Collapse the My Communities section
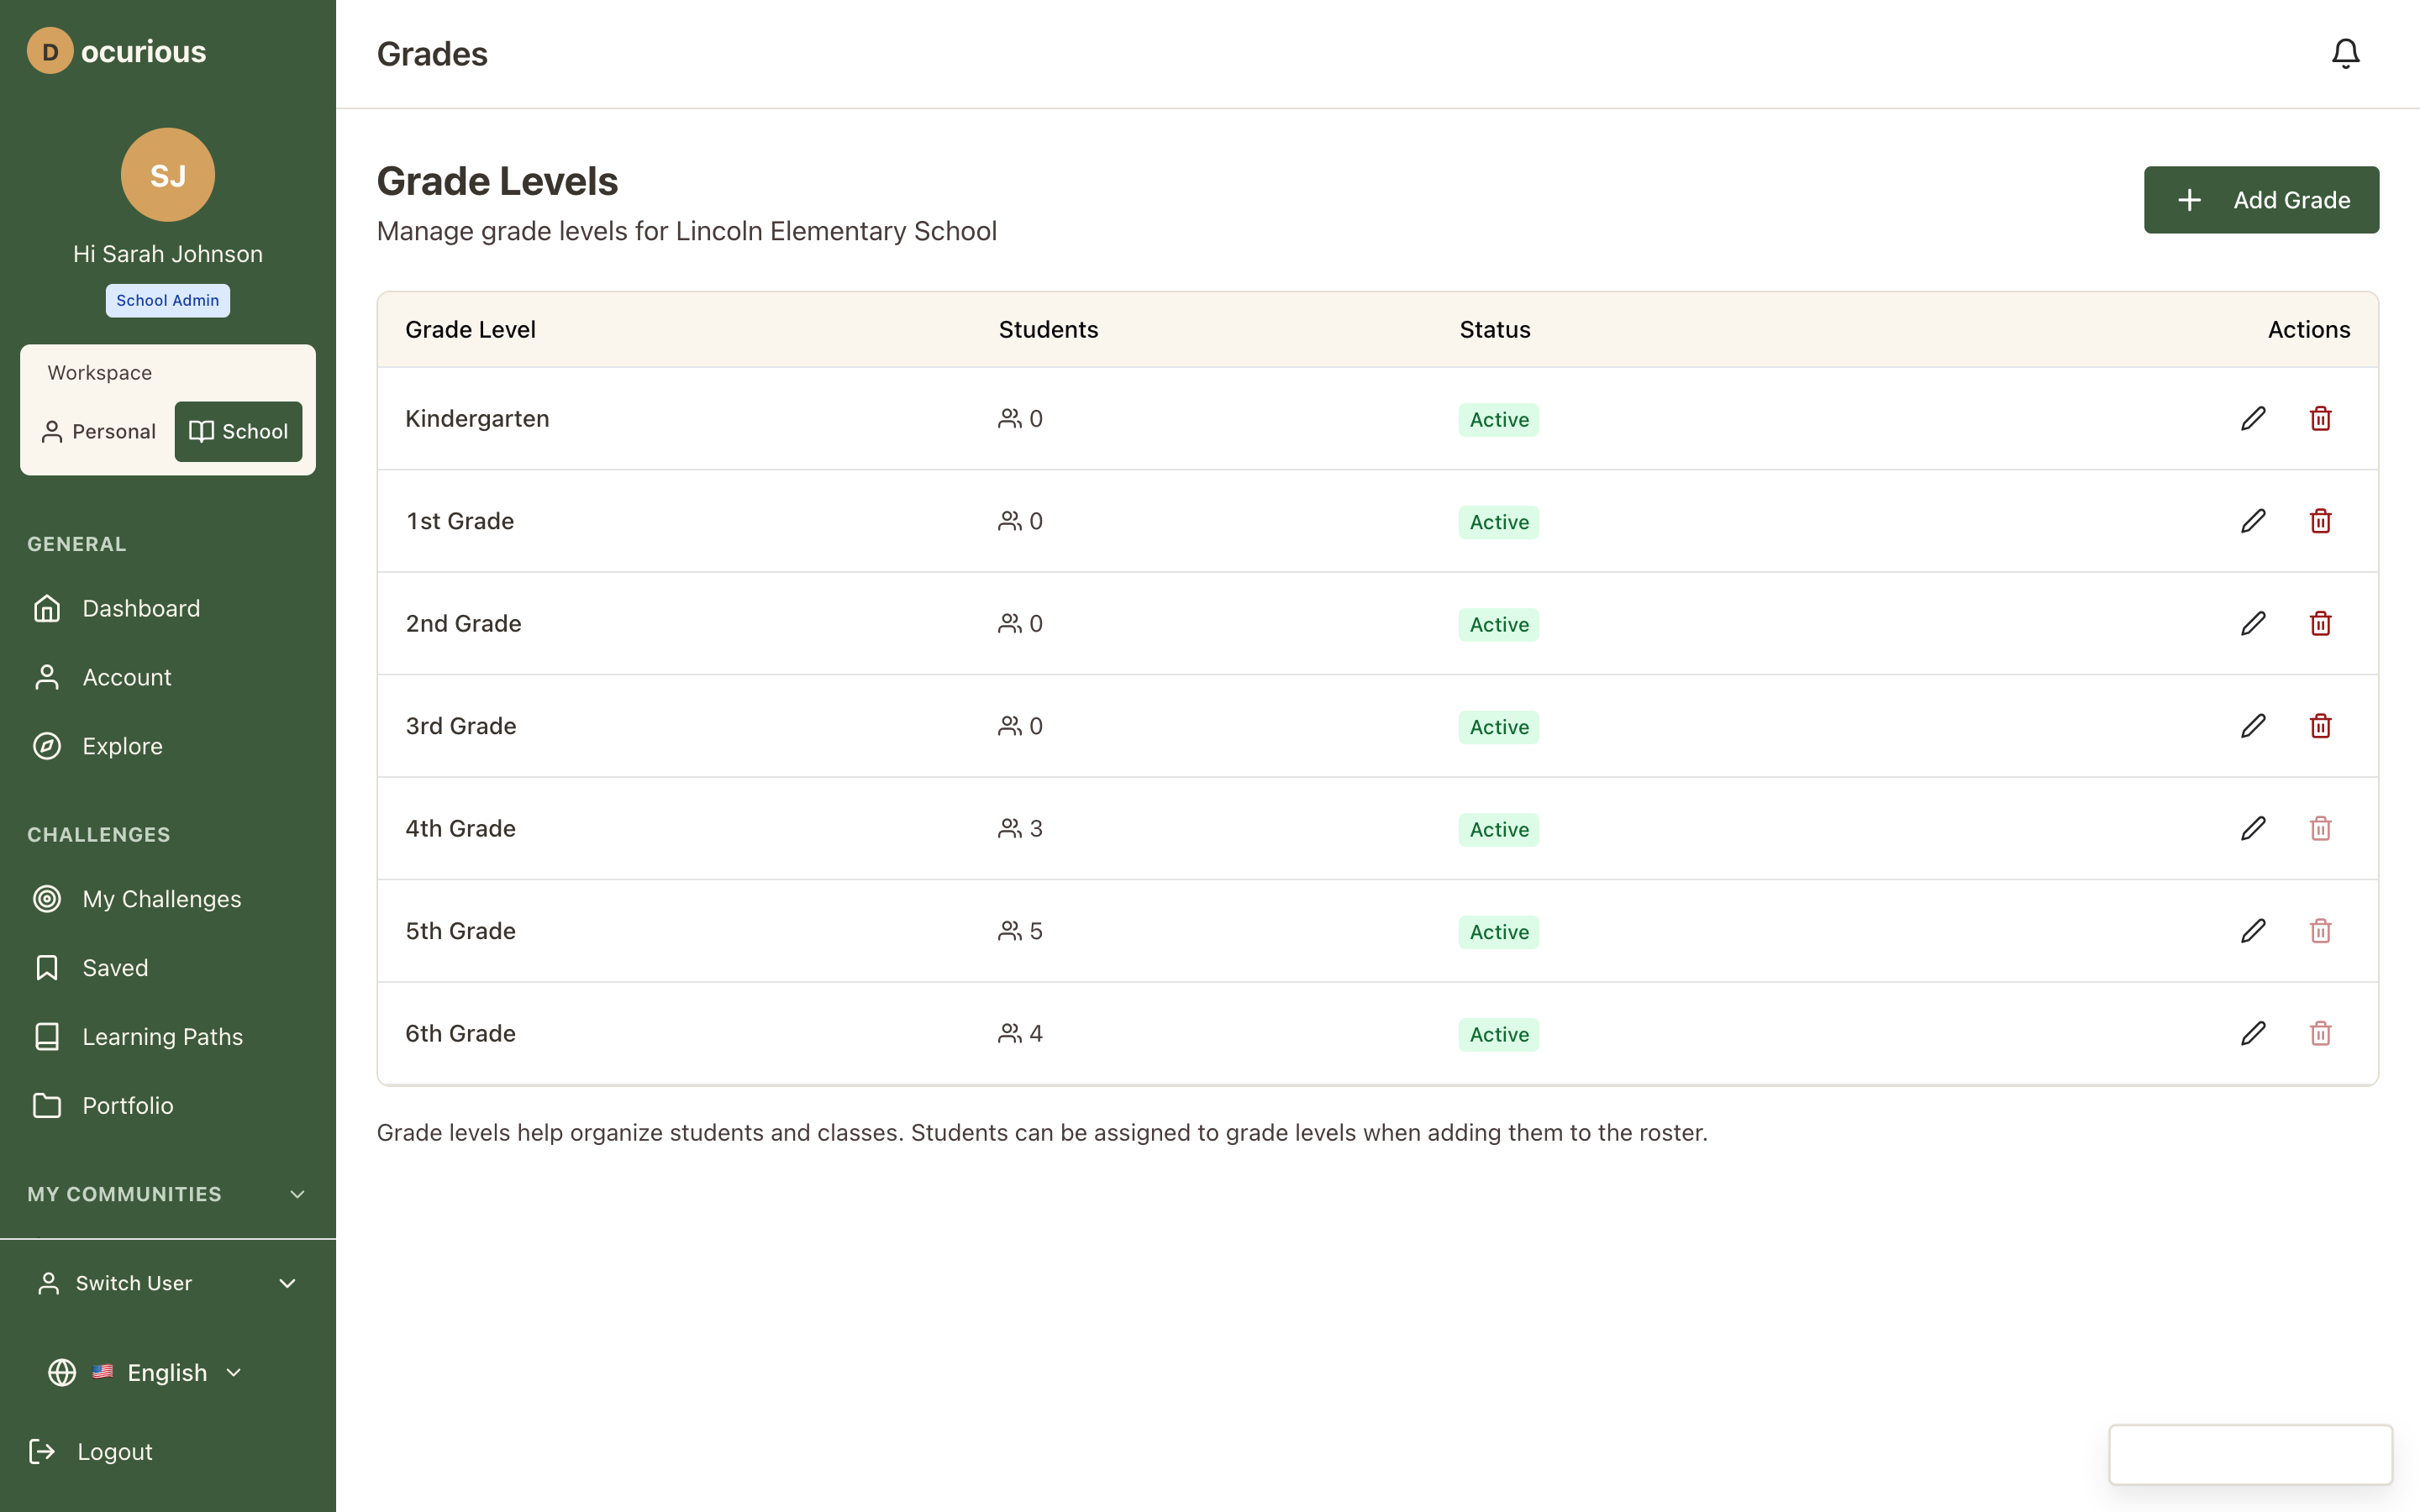The height and width of the screenshot is (1512, 2420). click(295, 1193)
